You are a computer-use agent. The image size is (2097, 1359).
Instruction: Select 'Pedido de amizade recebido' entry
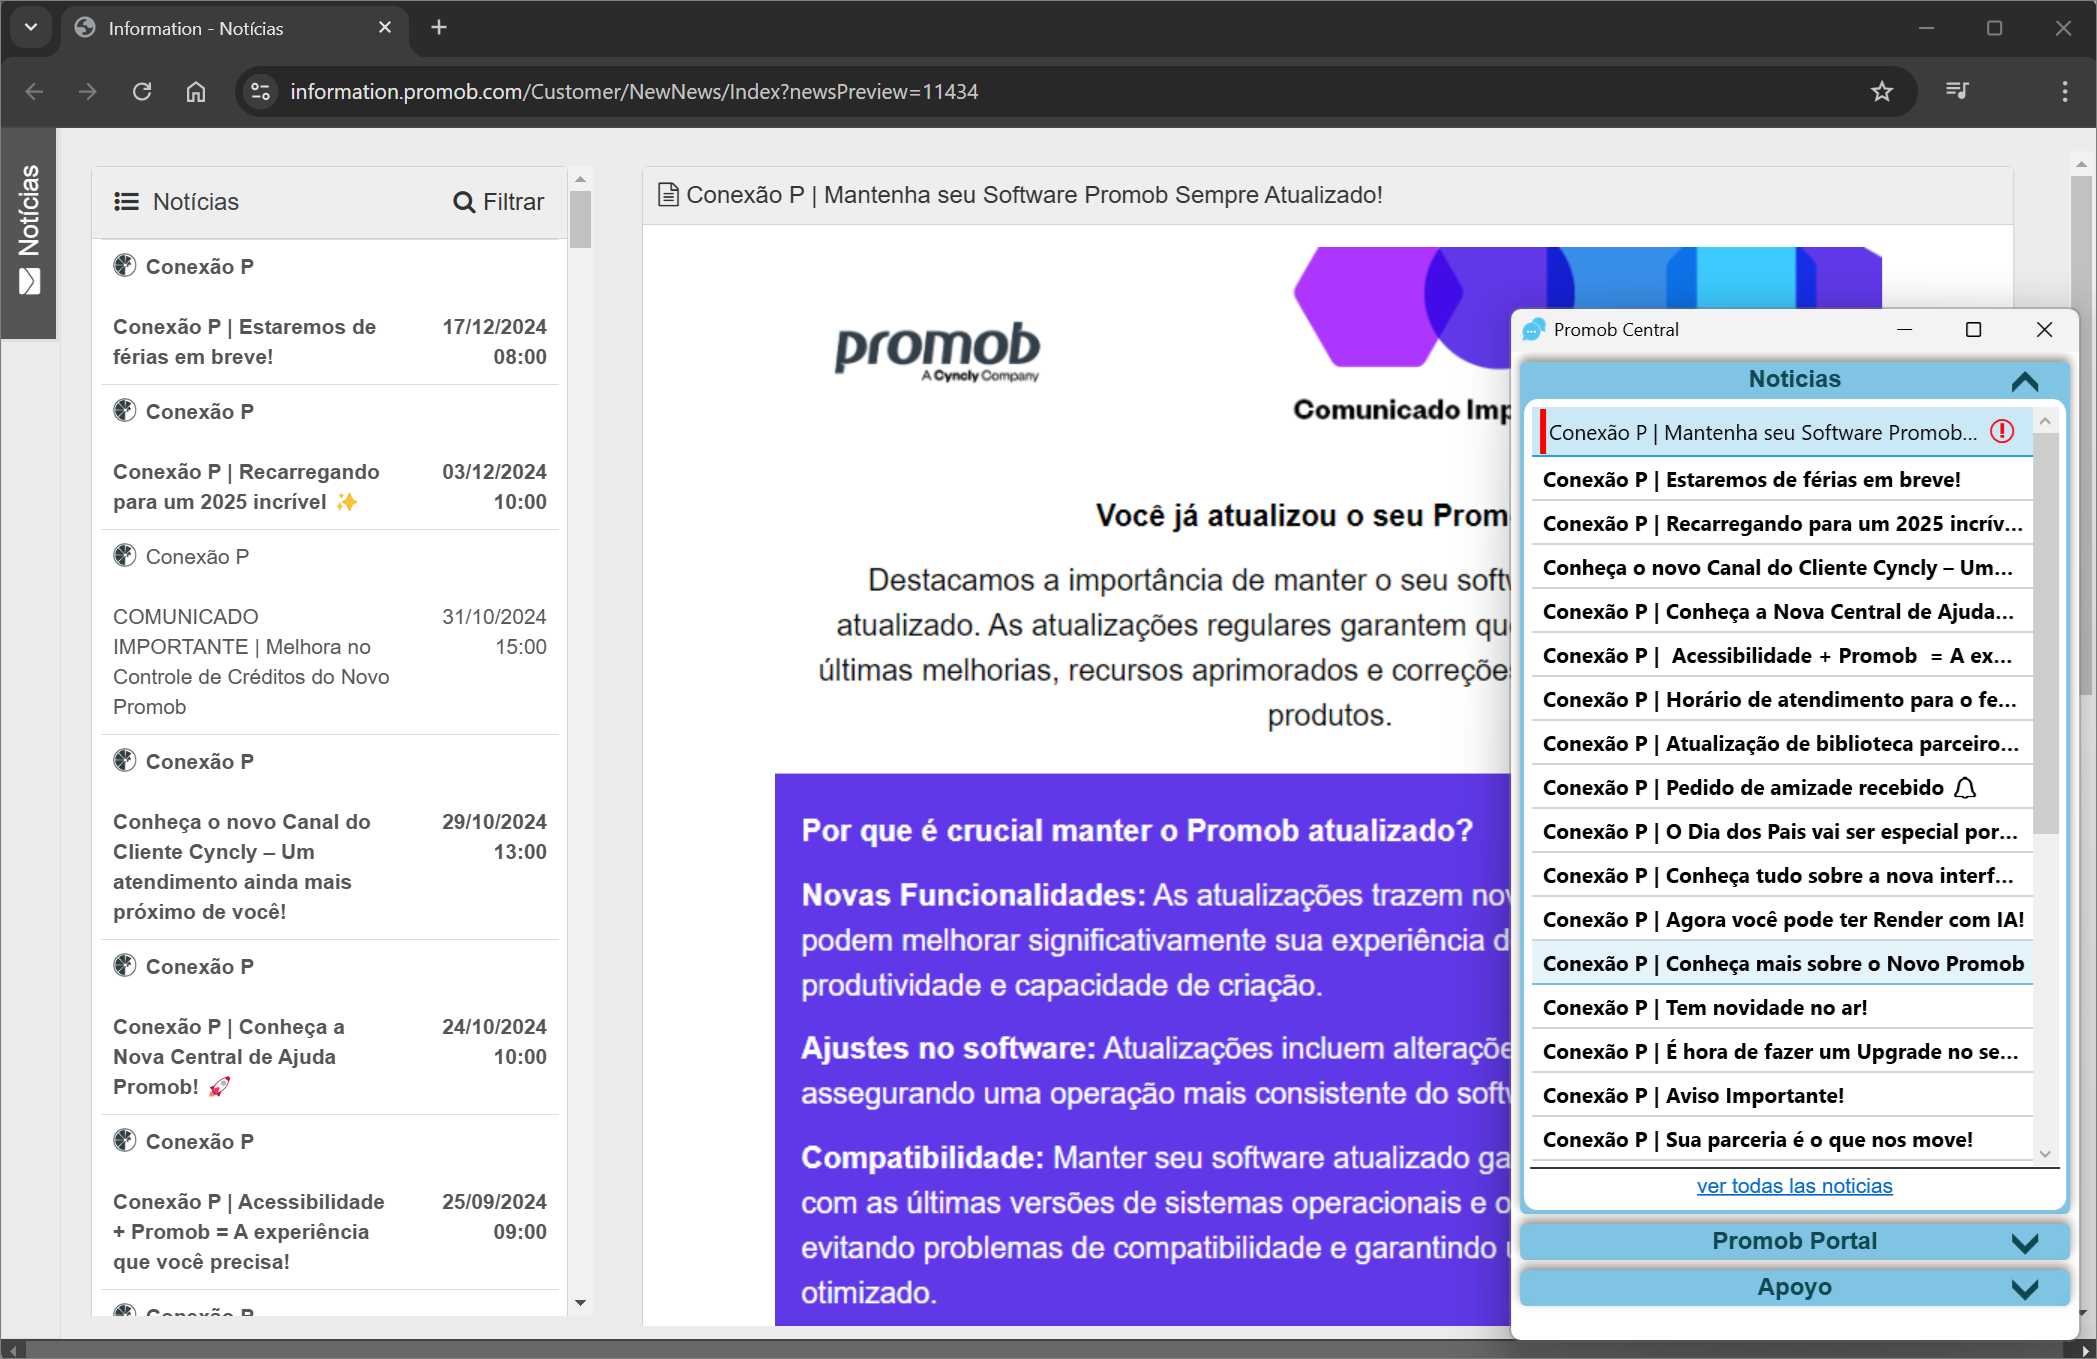(1782, 788)
